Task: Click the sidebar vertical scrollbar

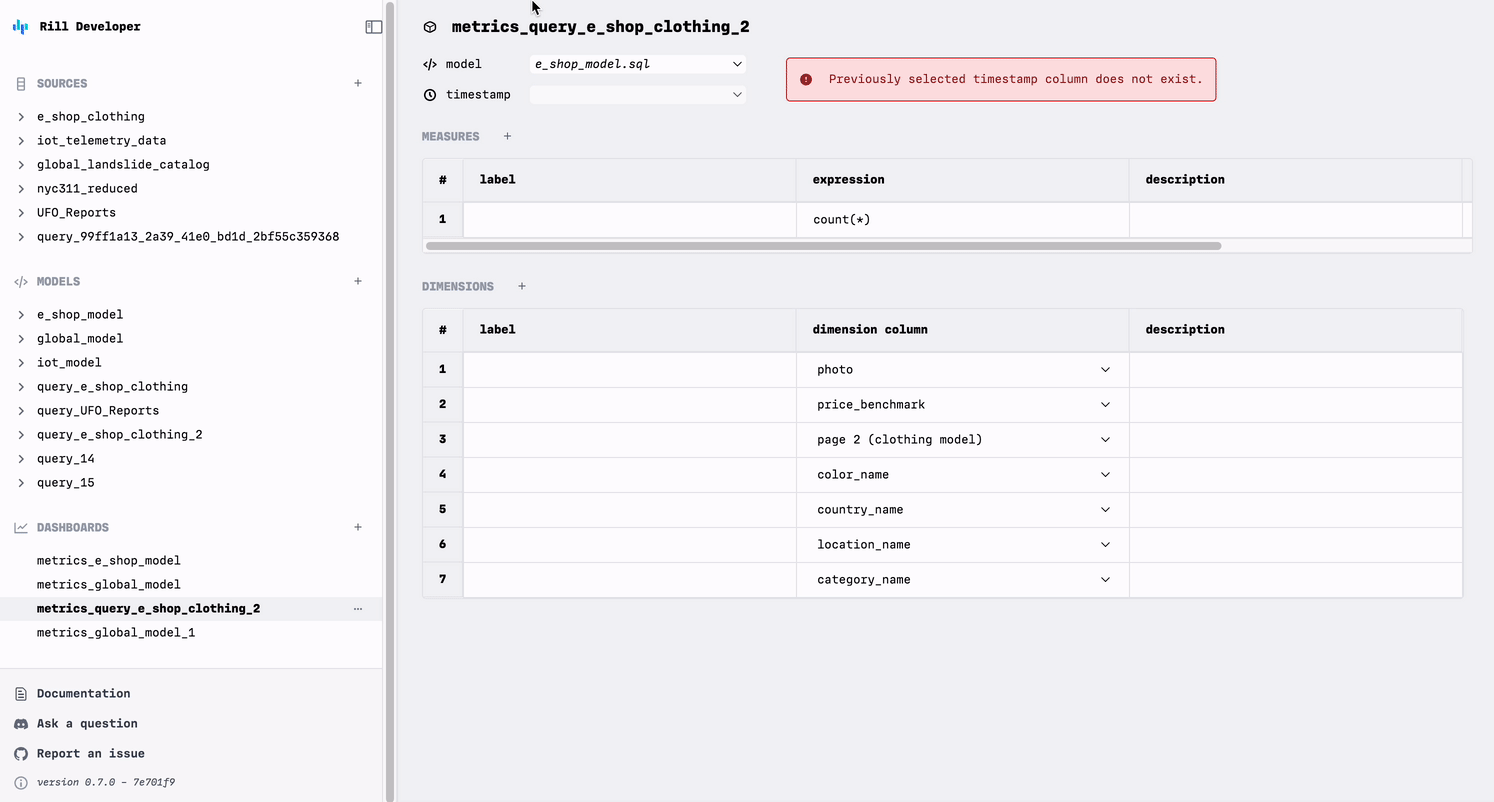Action: point(391,400)
